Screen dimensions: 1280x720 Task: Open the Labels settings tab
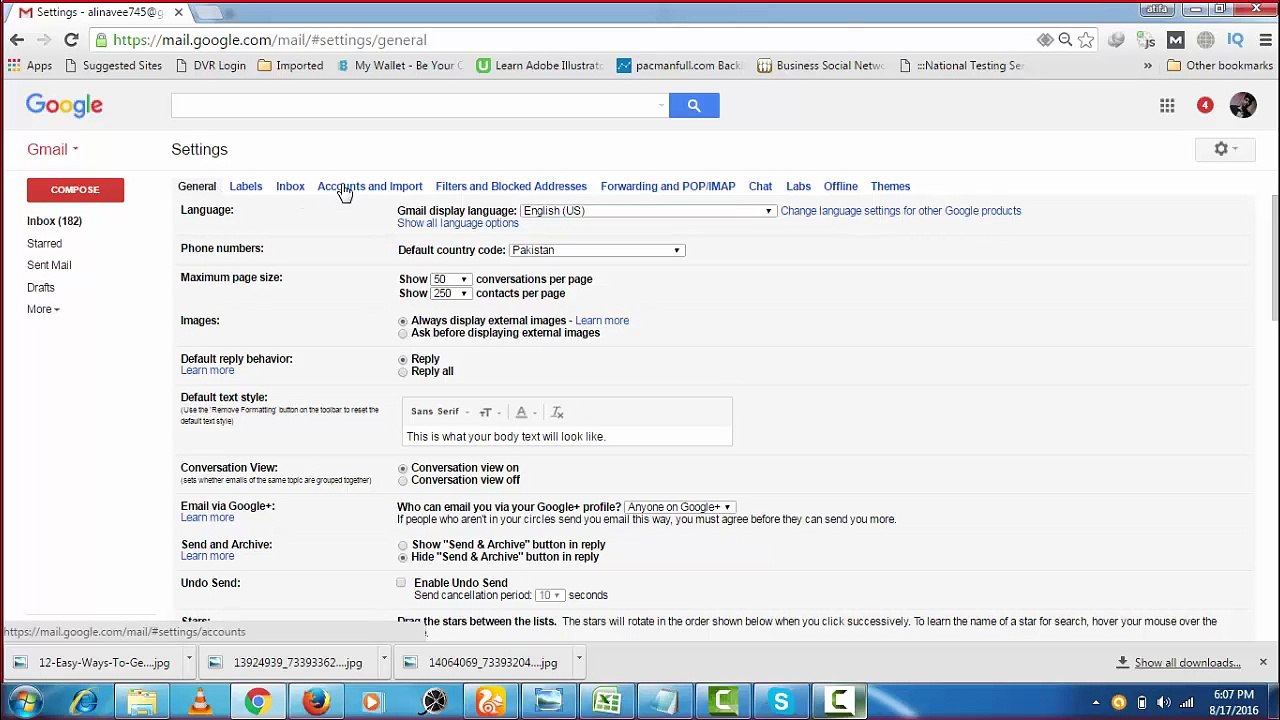[x=245, y=186]
